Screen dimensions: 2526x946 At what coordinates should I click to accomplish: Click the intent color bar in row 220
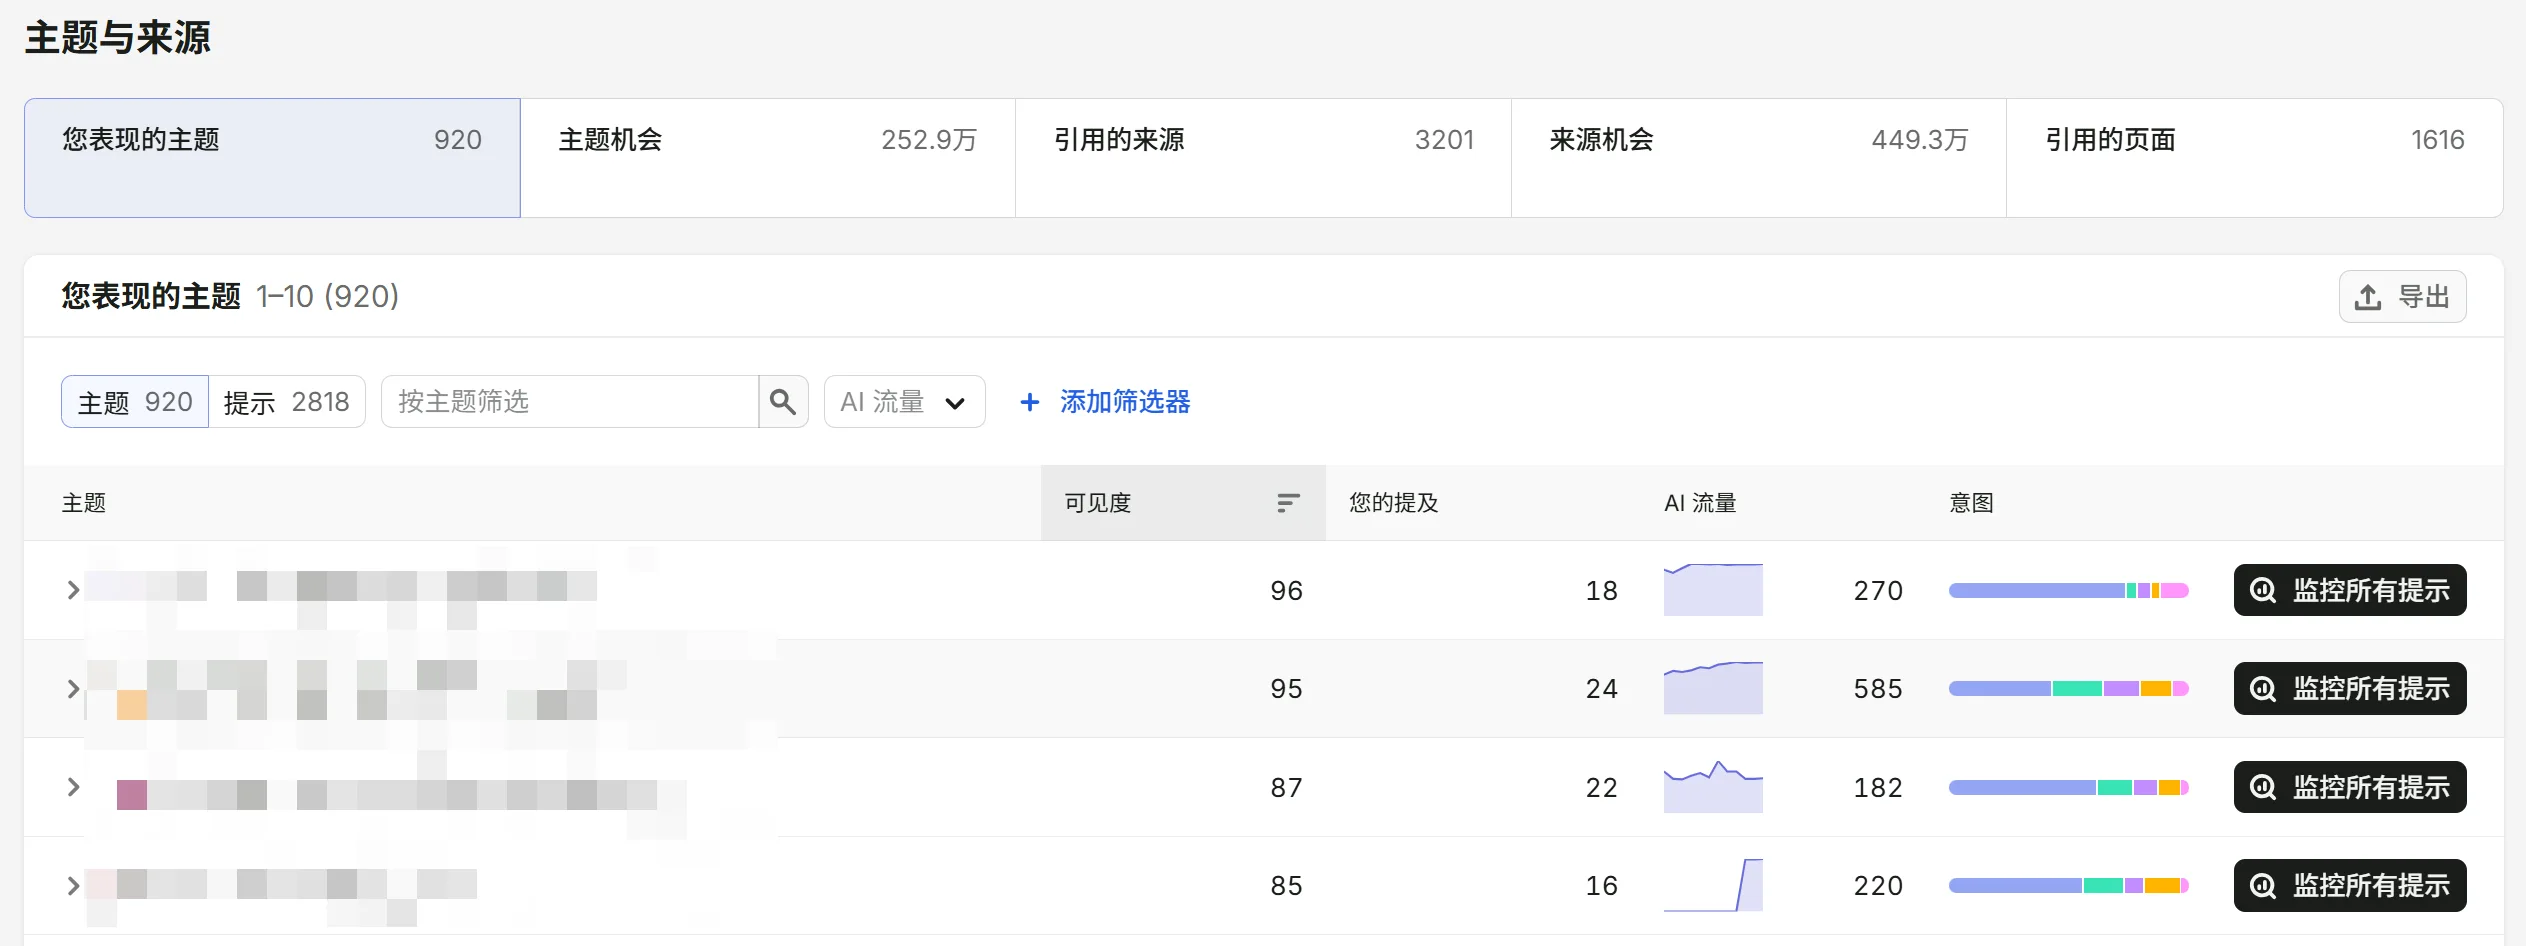[2069, 885]
